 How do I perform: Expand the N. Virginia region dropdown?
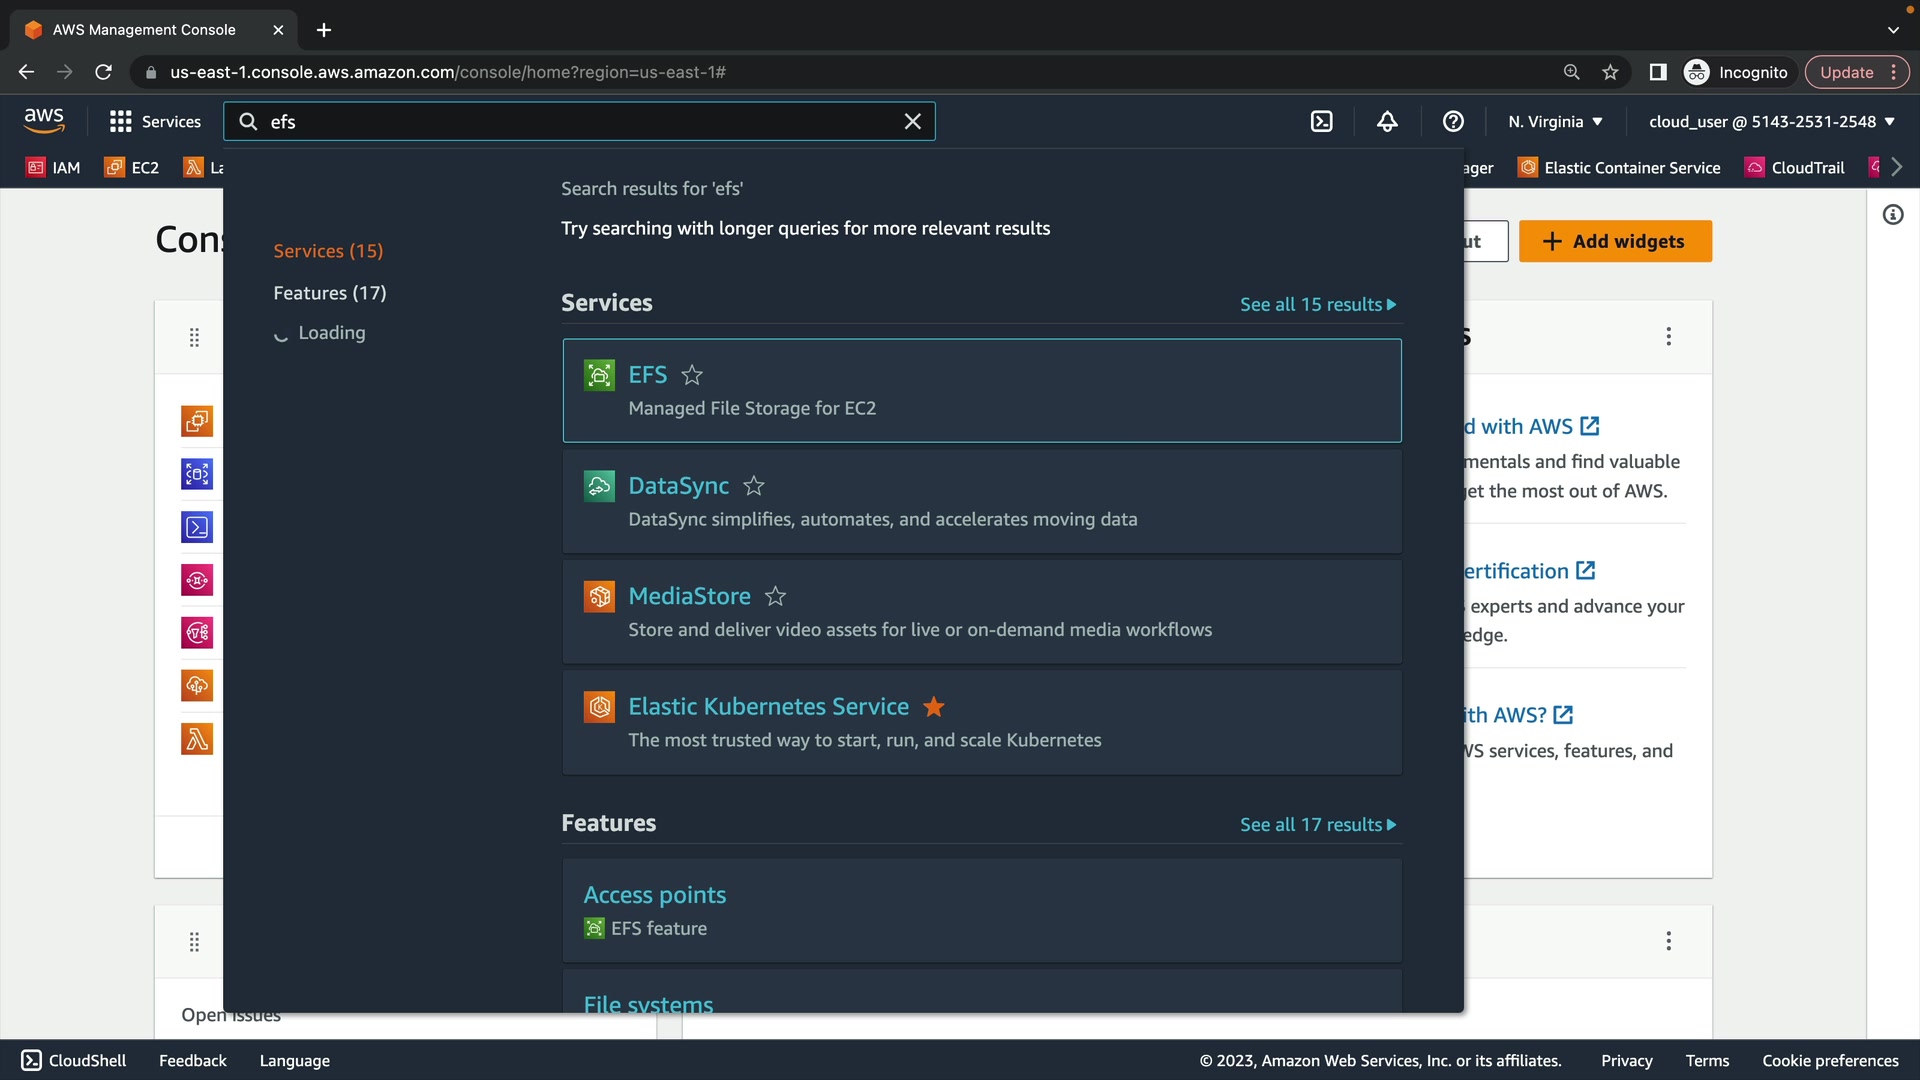(x=1555, y=121)
